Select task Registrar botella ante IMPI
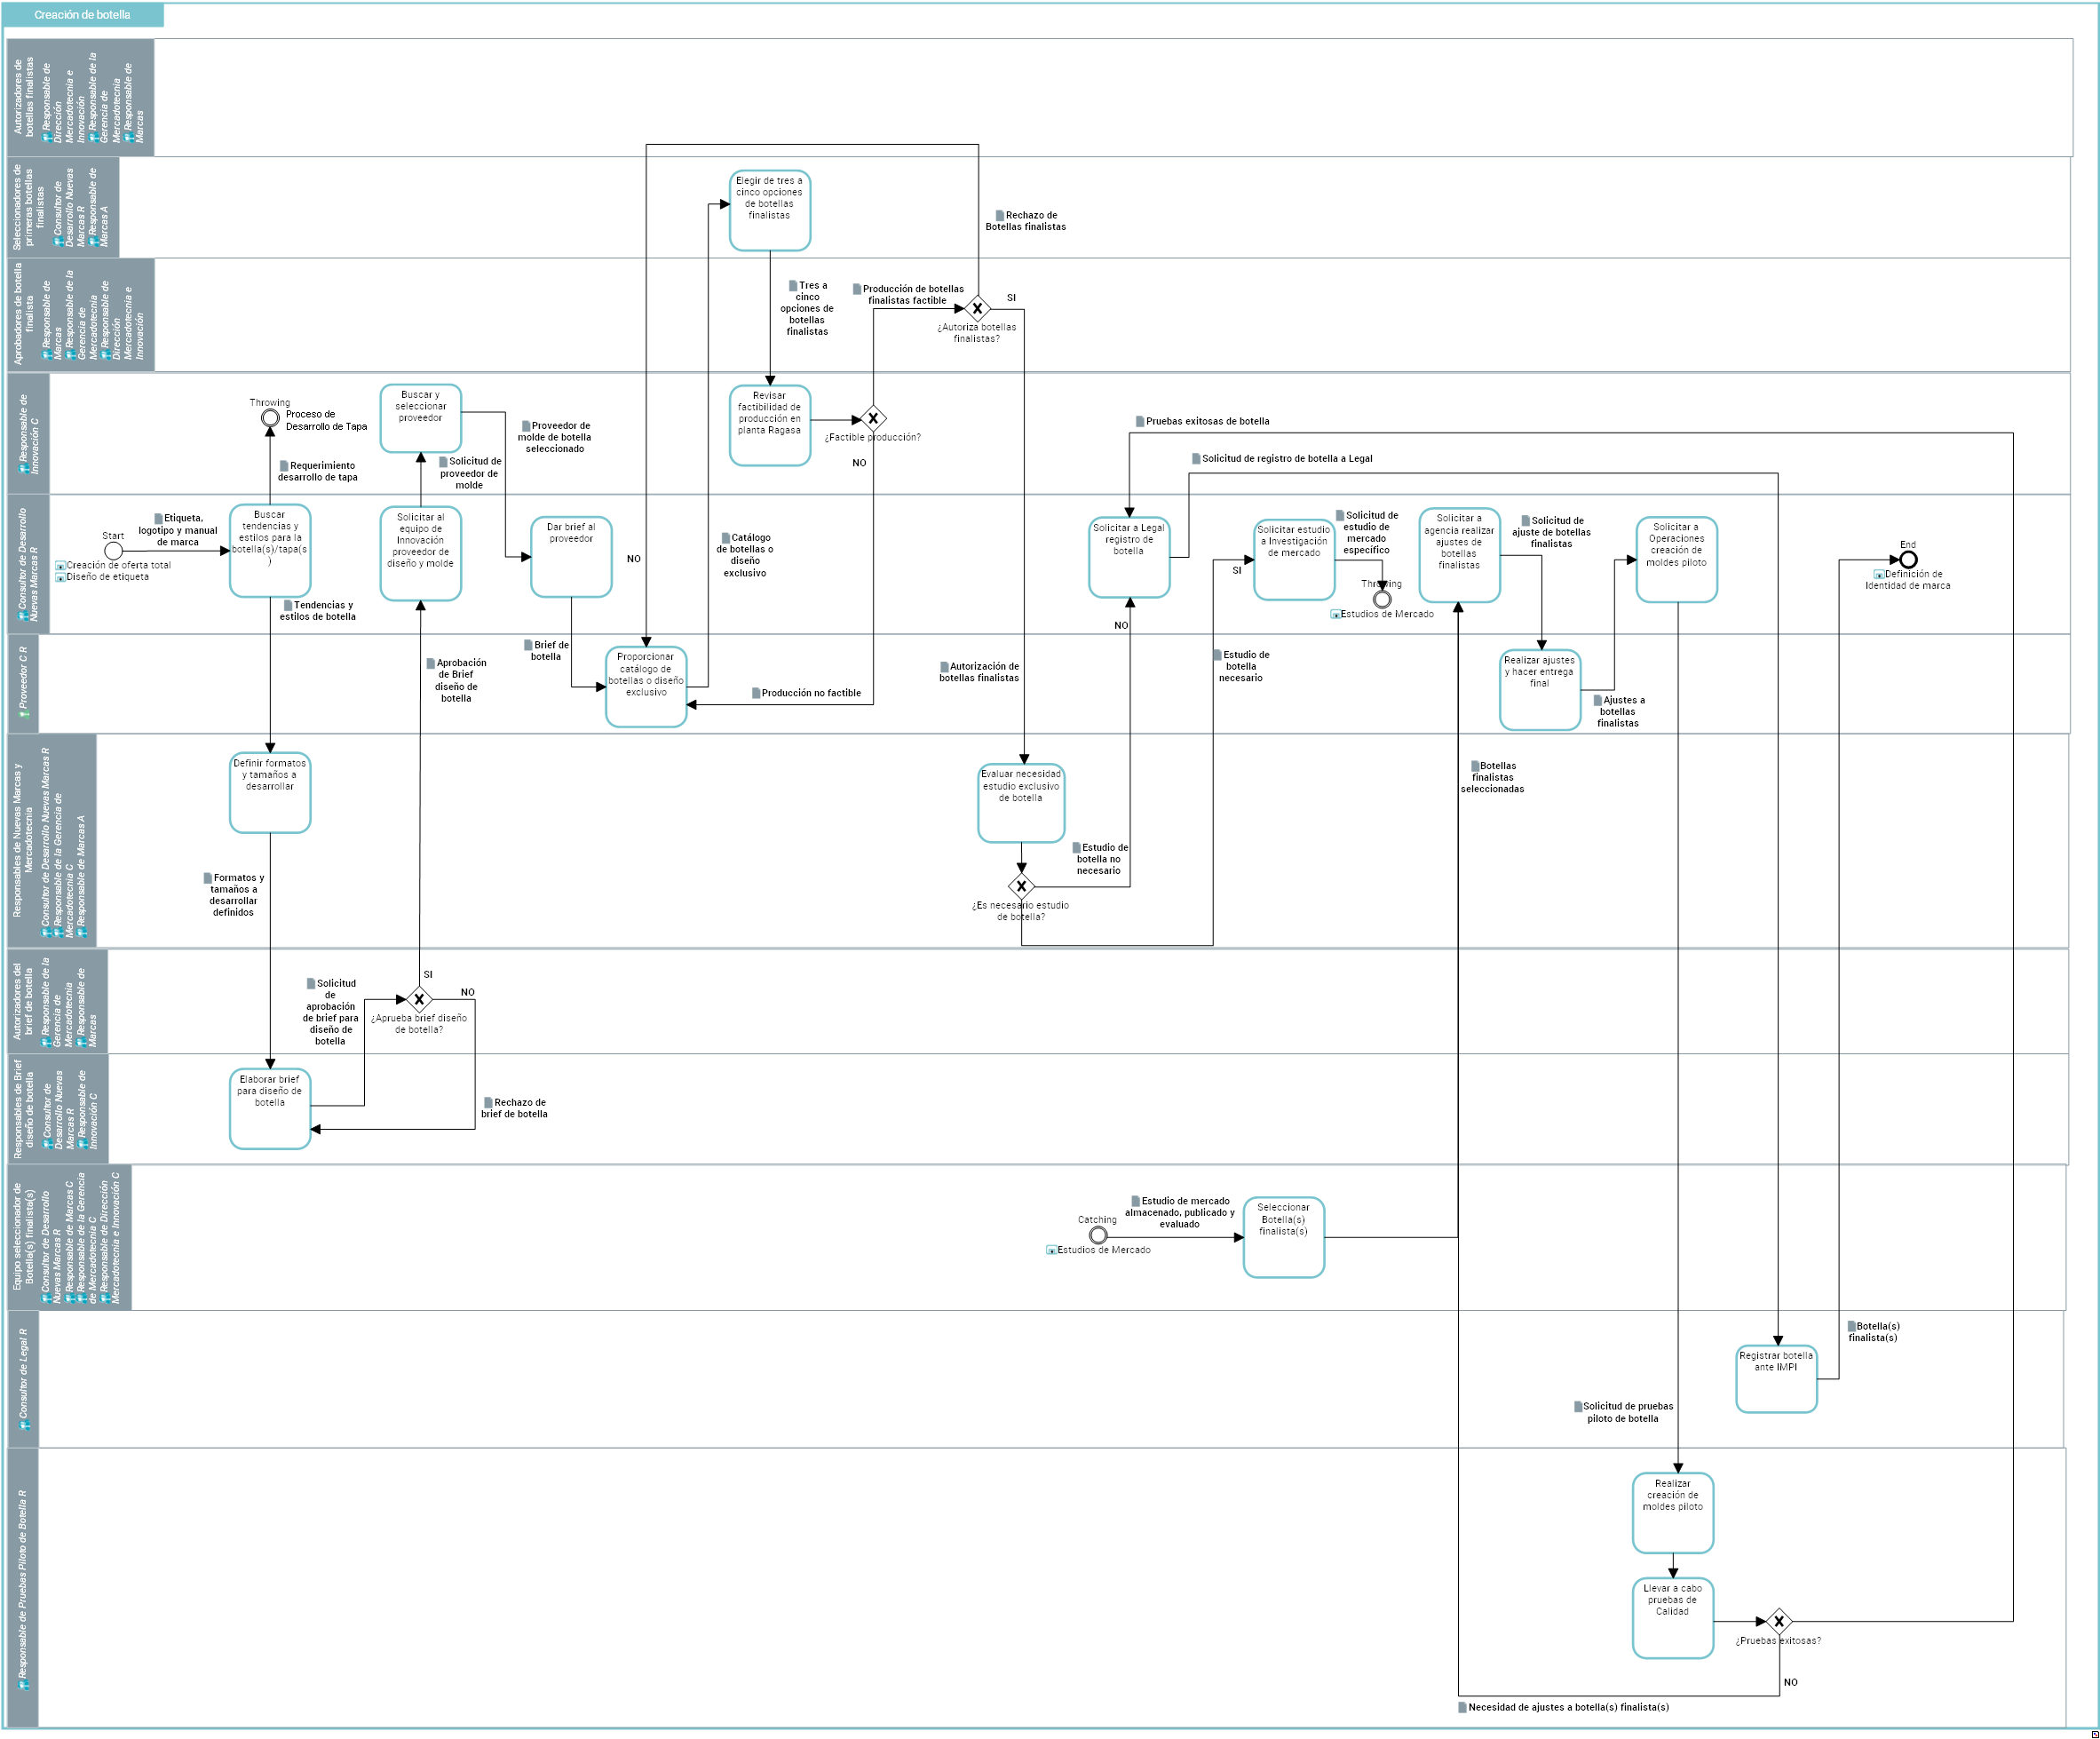Image resolution: width=2100 pixels, height=1739 pixels. pyautogui.click(x=1776, y=1379)
